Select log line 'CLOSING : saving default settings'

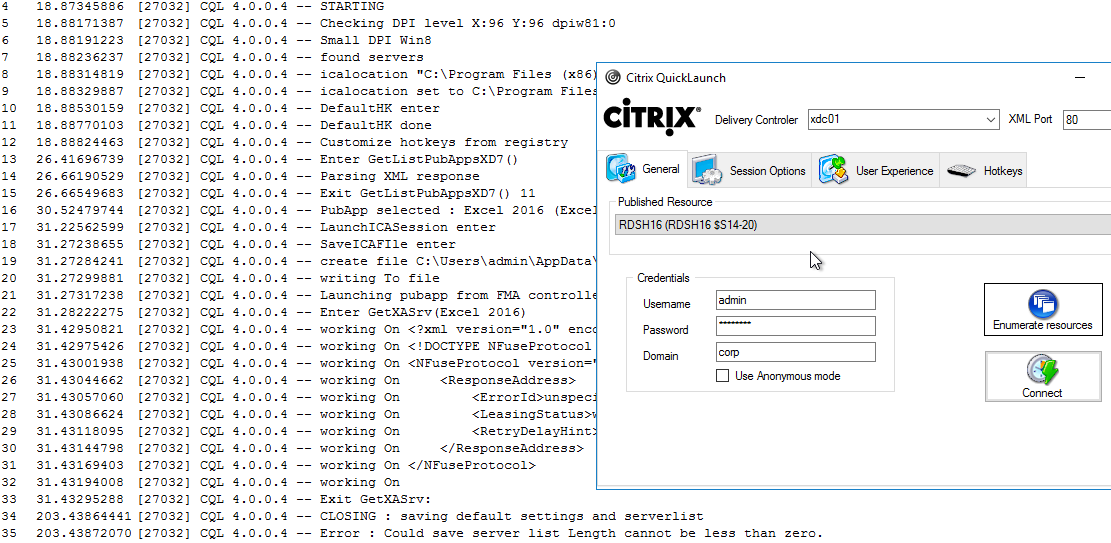point(352,517)
